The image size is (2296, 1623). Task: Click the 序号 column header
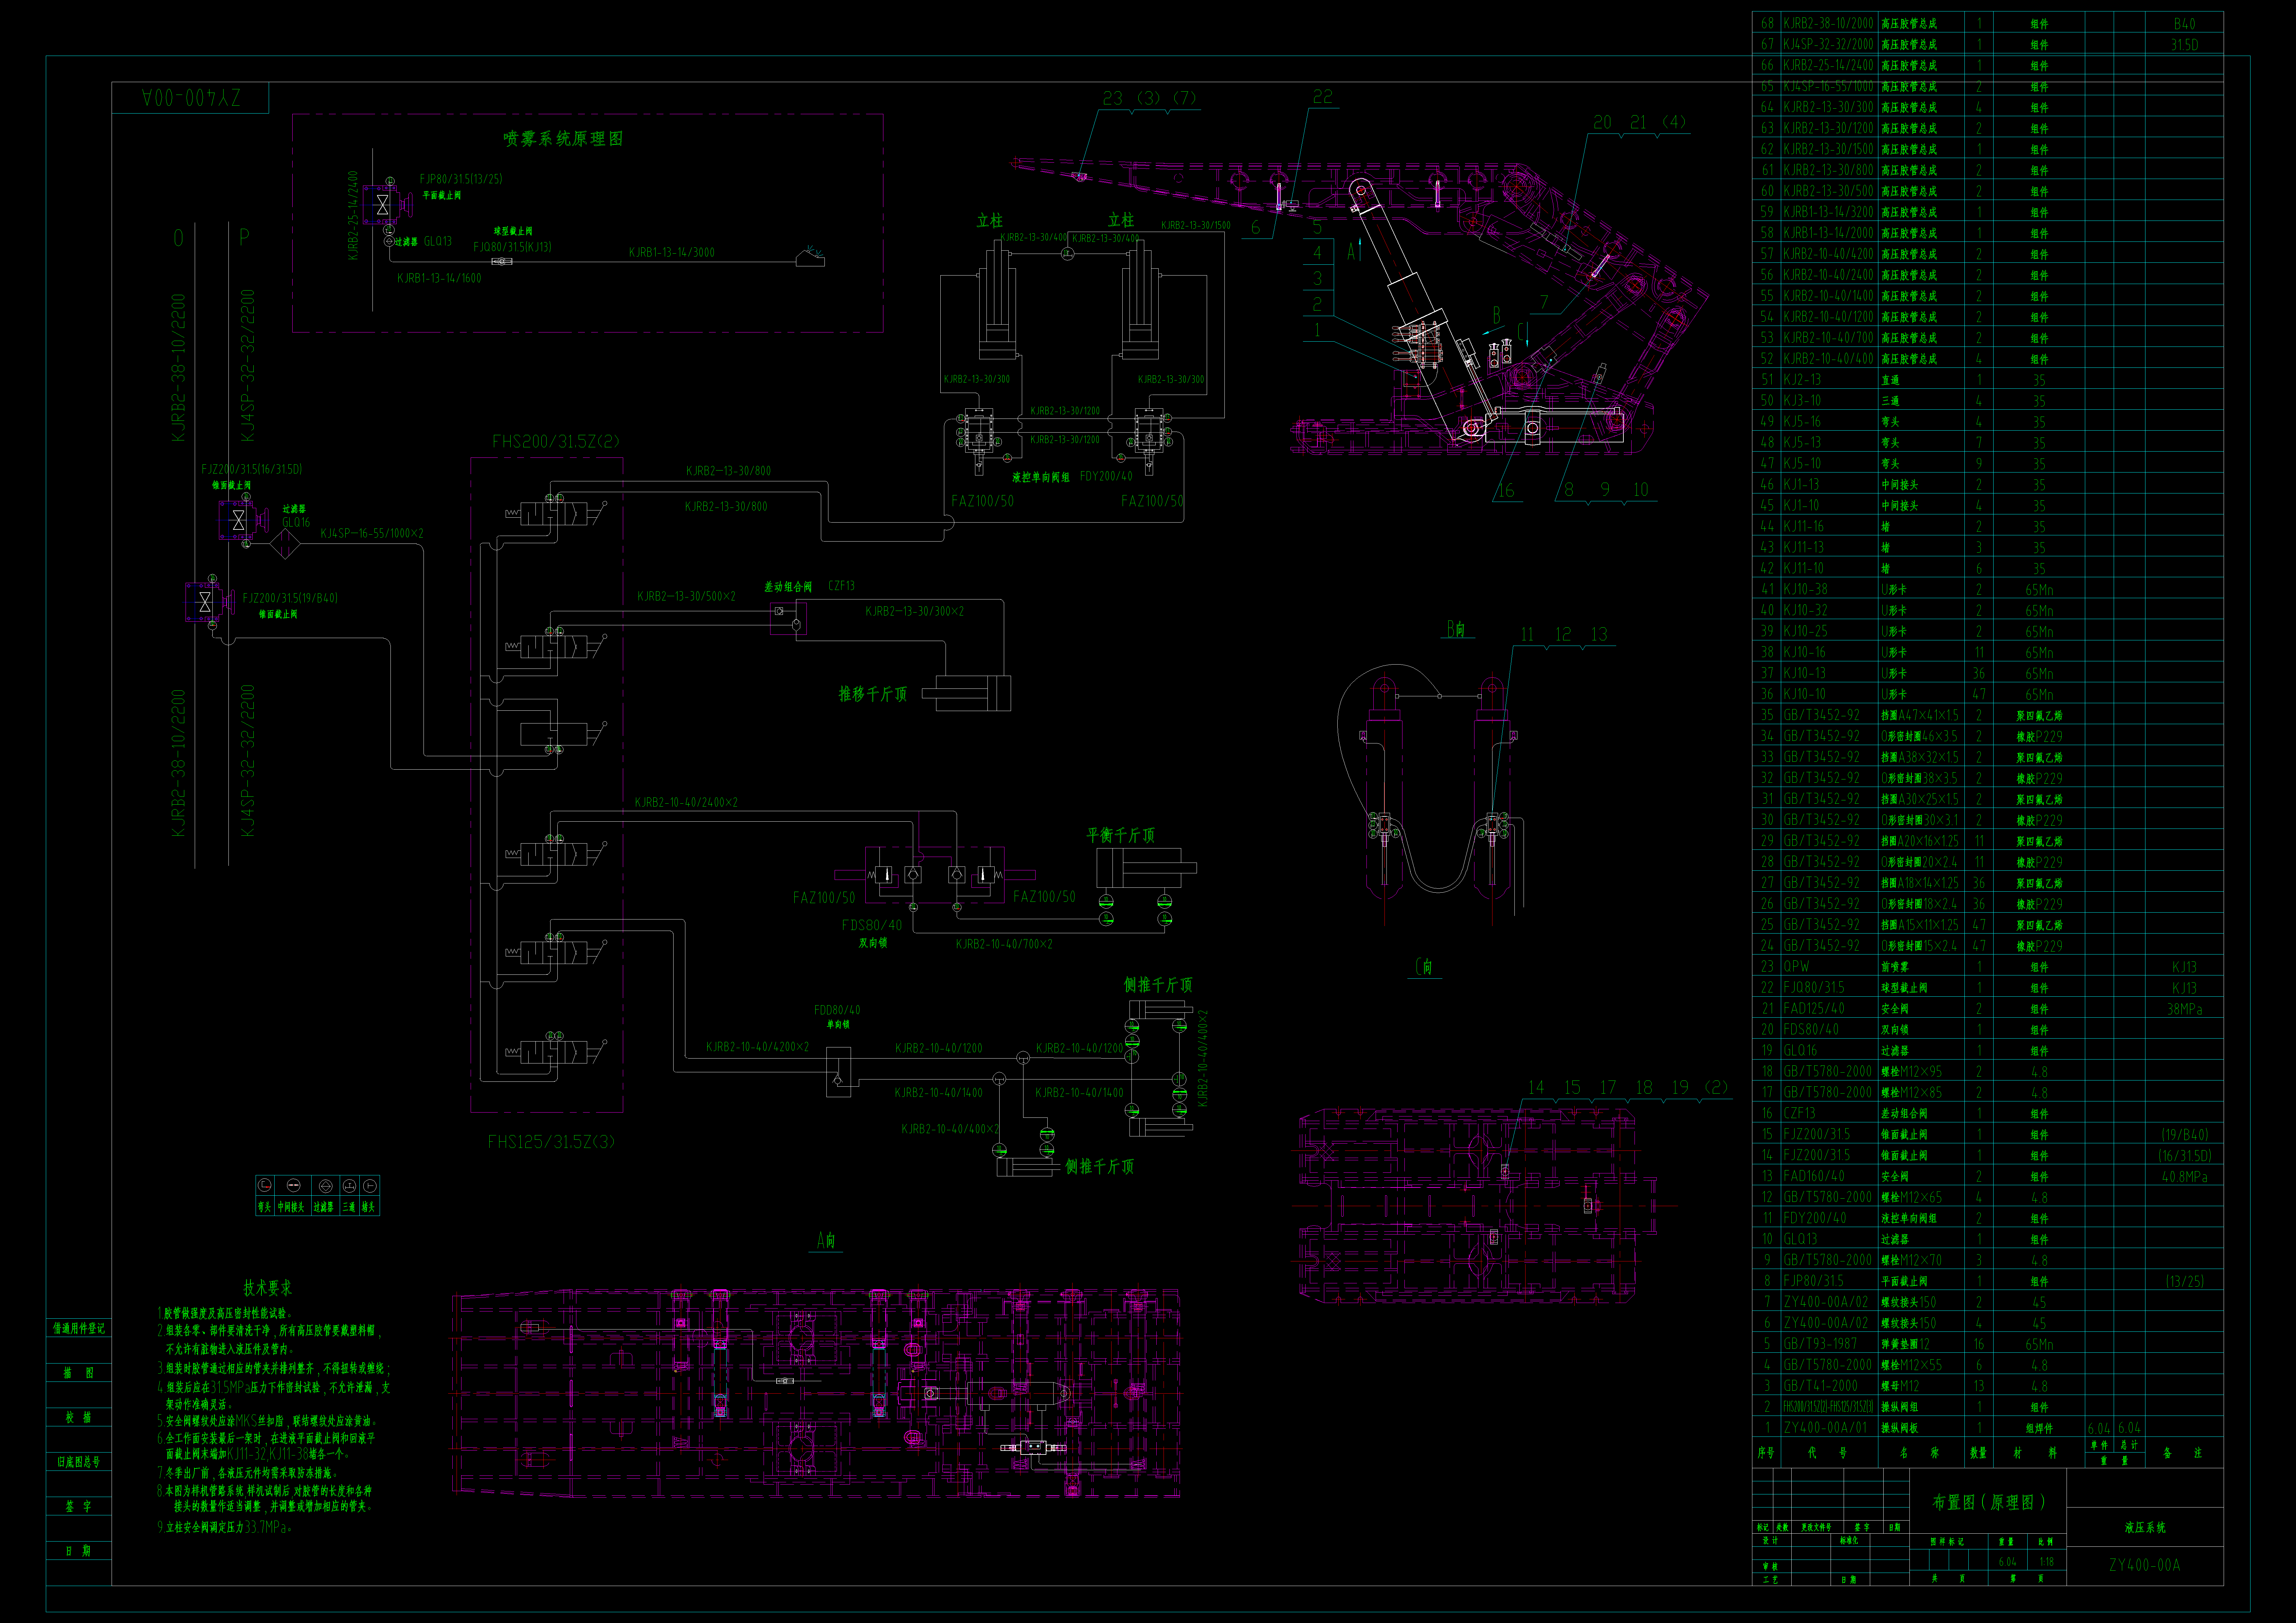(x=1766, y=1453)
